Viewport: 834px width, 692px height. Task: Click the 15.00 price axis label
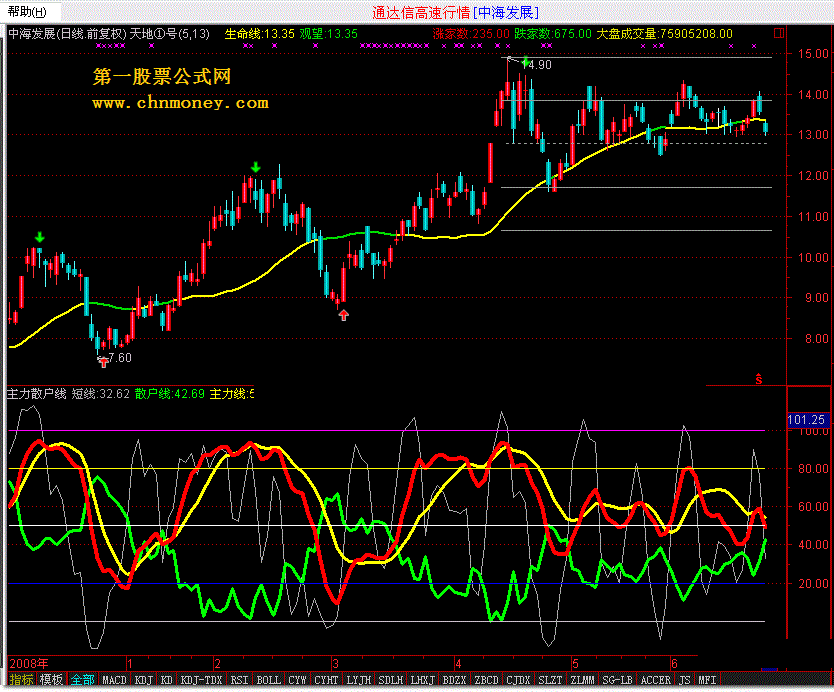pos(813,53)
